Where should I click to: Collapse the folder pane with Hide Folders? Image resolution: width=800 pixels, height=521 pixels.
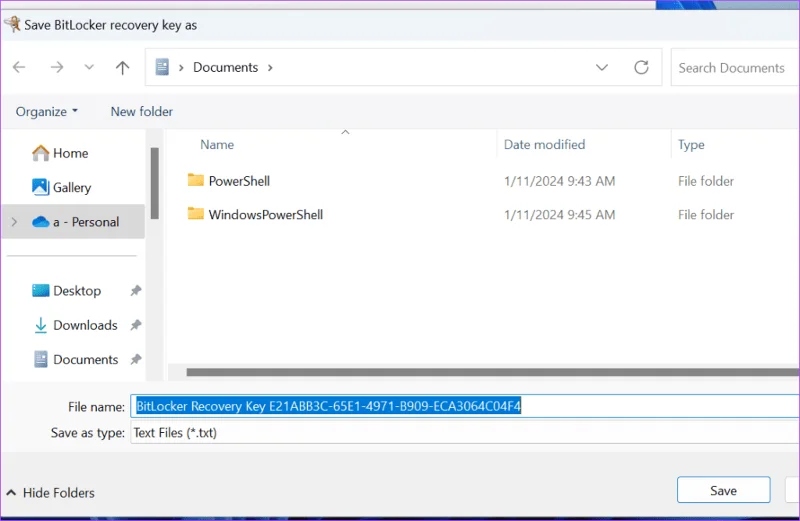(x=51, y=493)
